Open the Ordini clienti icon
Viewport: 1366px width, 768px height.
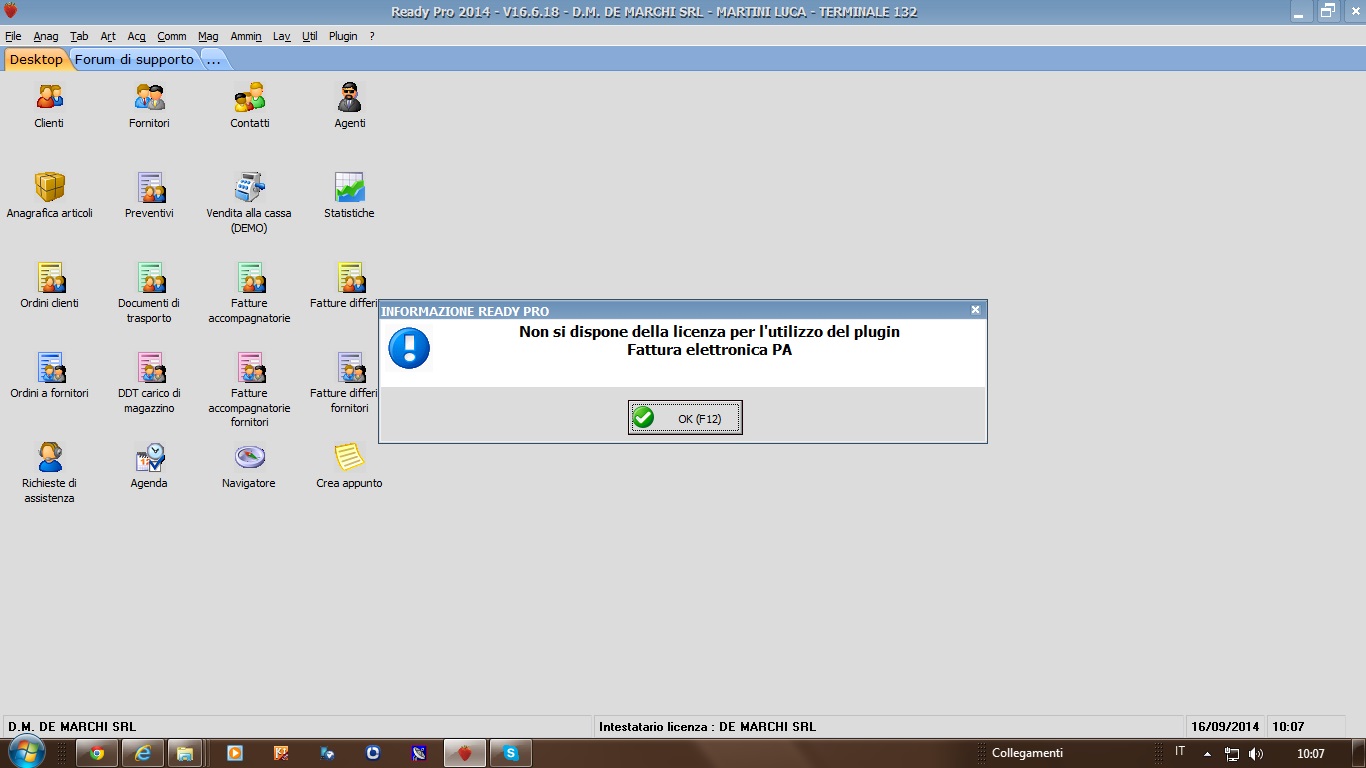click(50, 277)
